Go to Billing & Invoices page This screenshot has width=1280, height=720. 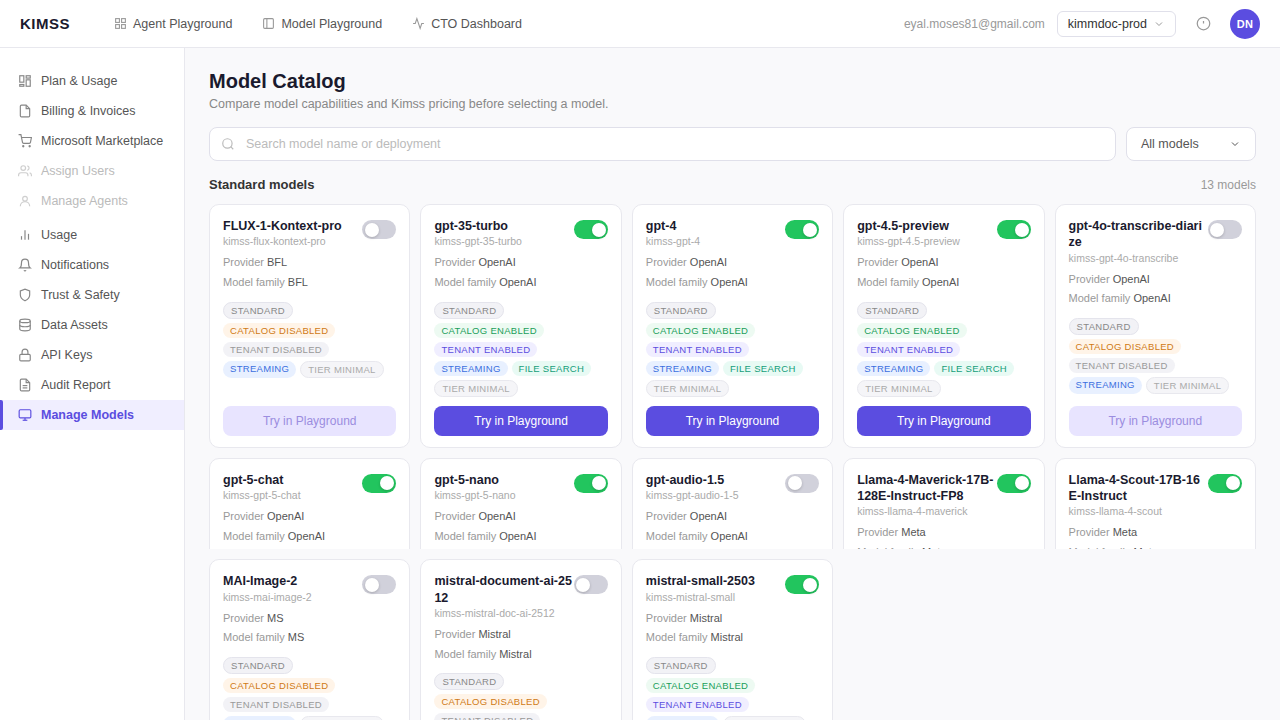point(92,111)
